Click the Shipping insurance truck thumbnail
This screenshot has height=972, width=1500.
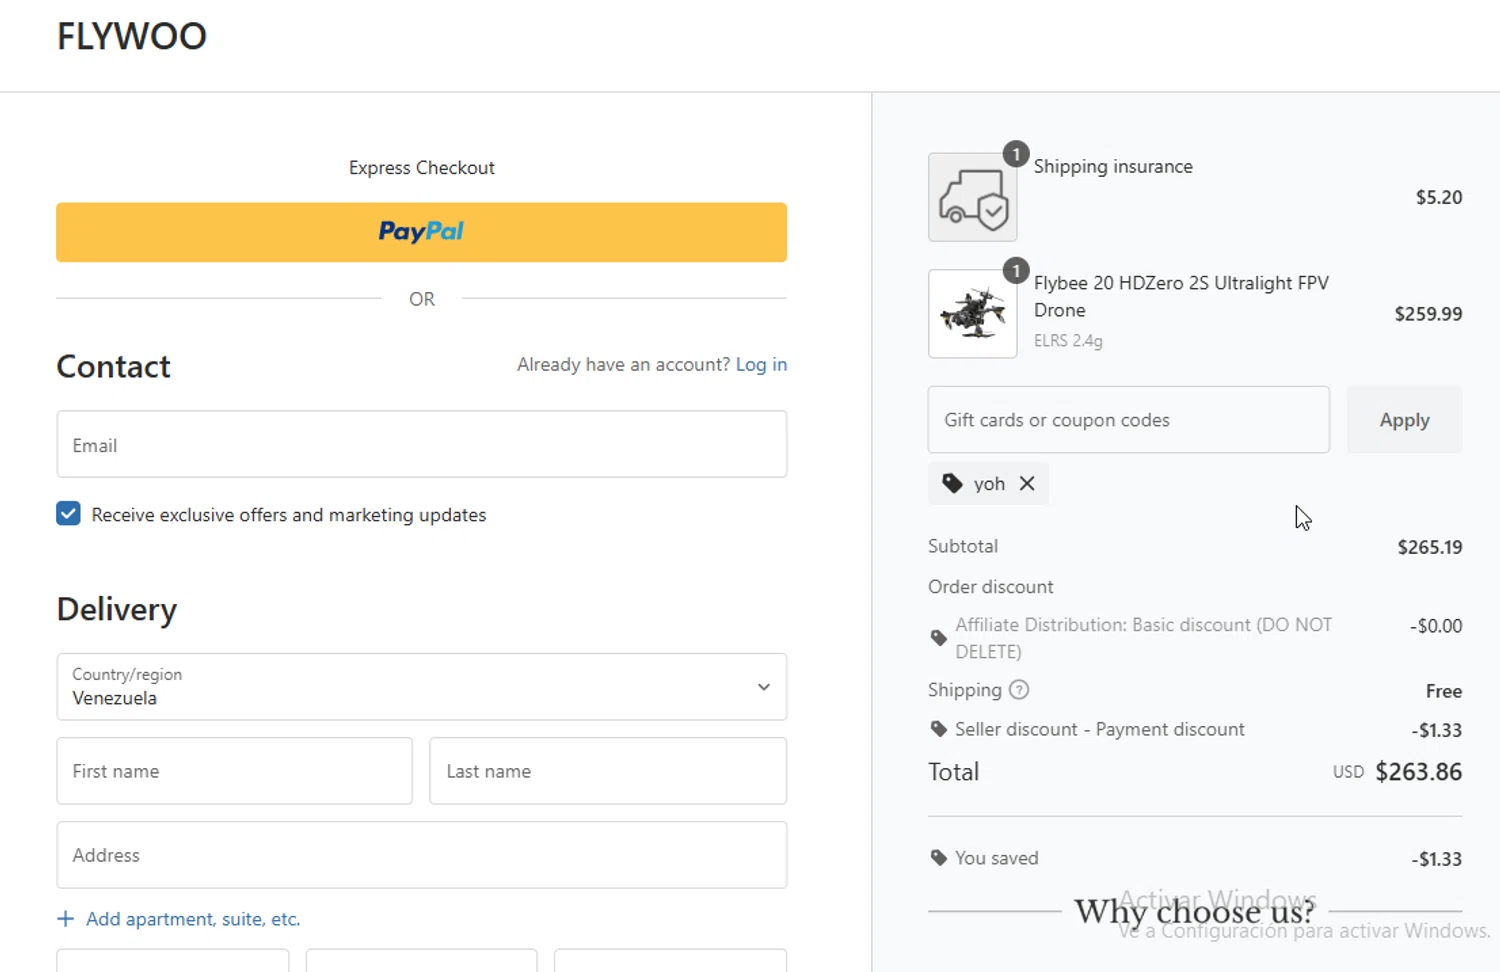point(972,197)
